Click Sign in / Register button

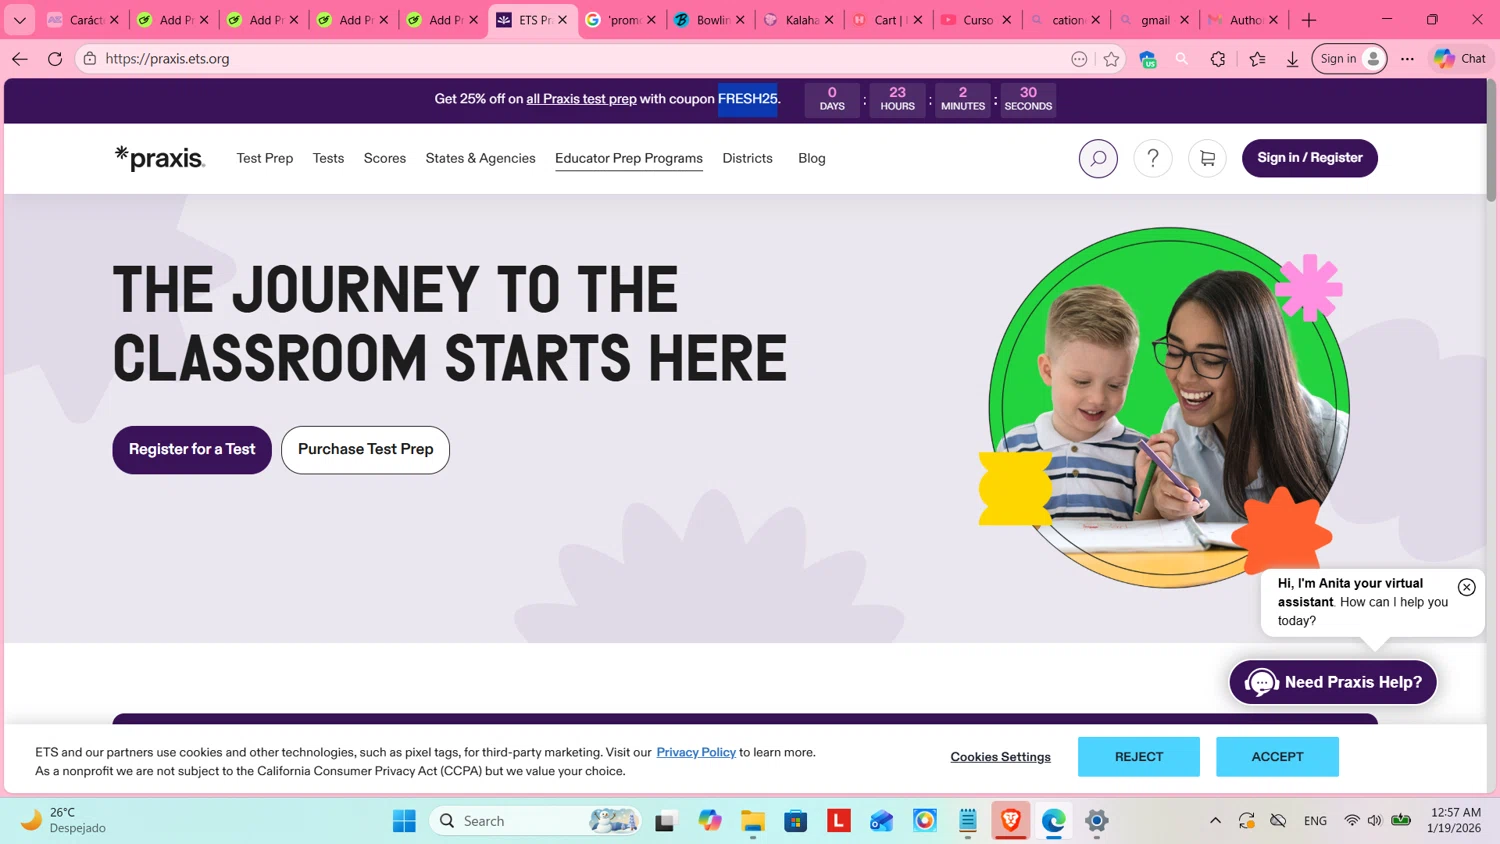point(1310,158)
